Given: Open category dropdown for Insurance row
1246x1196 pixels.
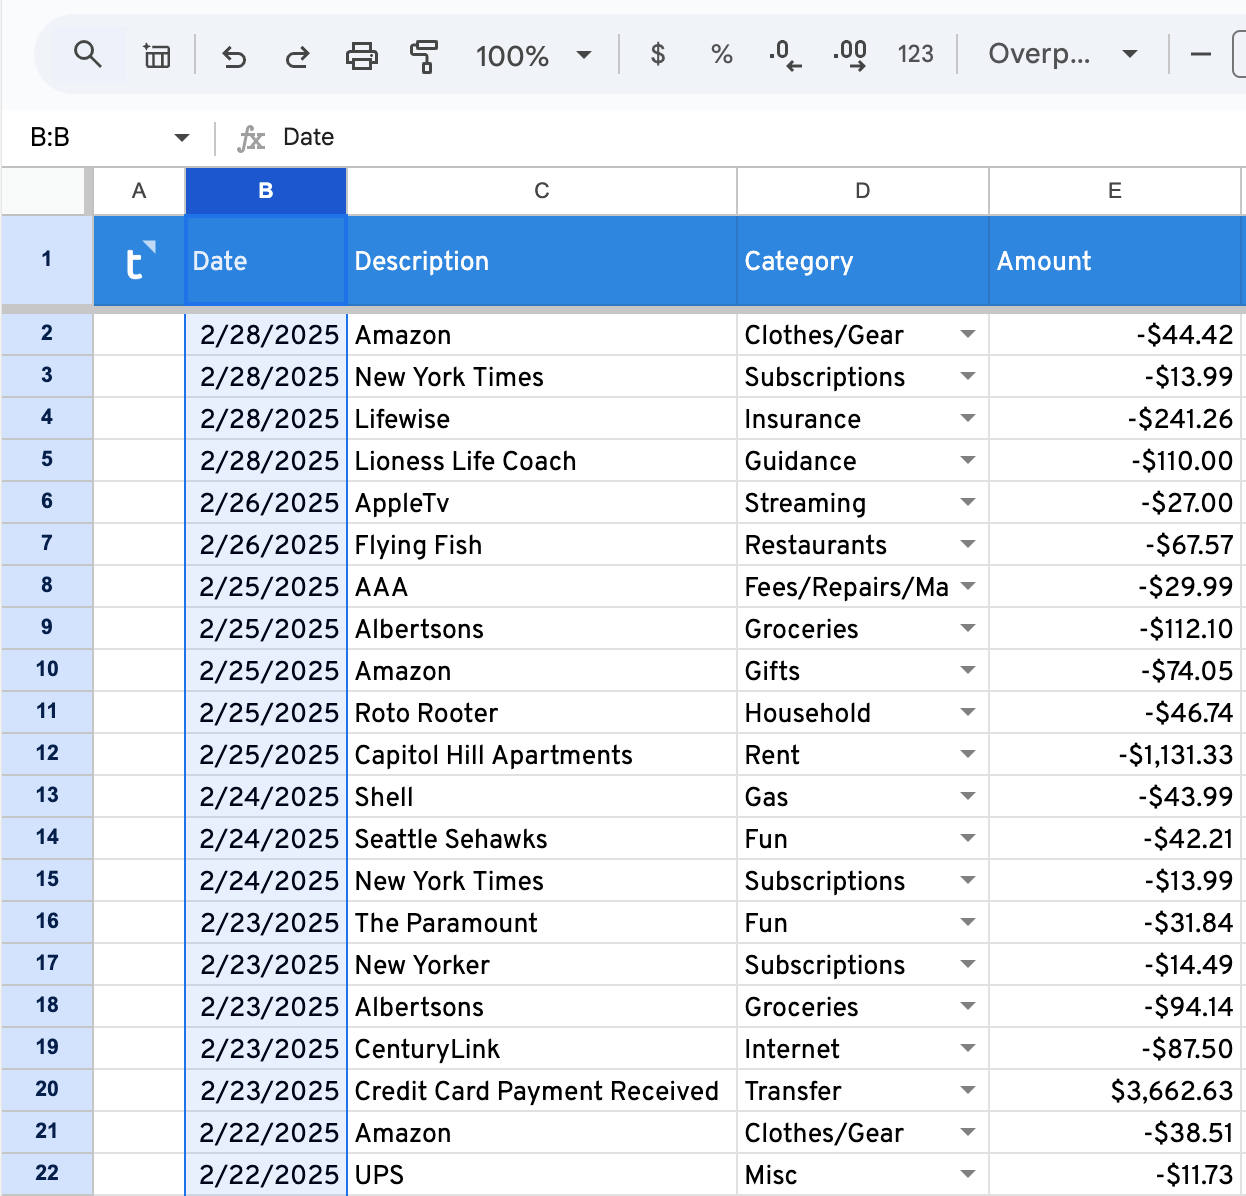Looking at the screenshot, I should [x=968, y=418].
